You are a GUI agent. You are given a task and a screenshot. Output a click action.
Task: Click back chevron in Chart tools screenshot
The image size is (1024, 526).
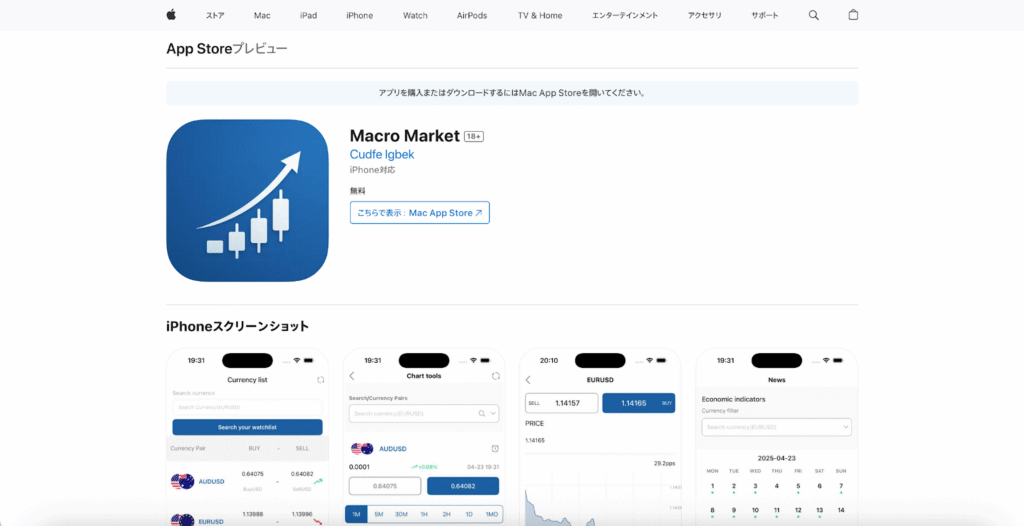(x=352, y=376)
